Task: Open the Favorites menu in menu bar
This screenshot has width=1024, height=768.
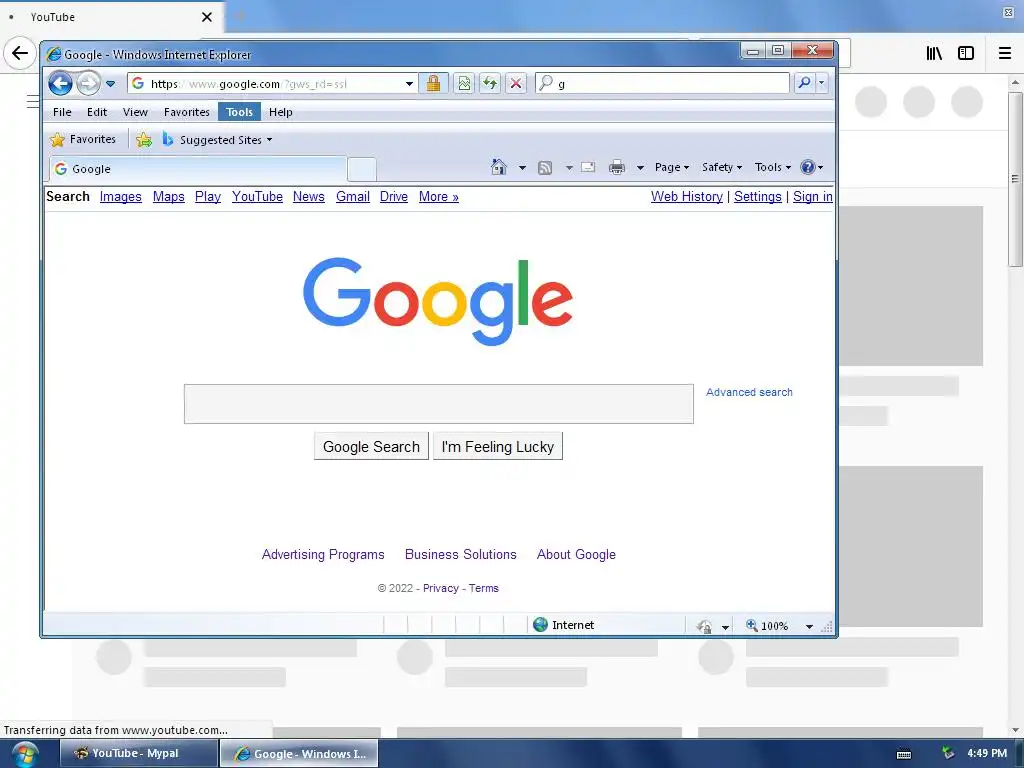Action: pyautogui.click(x=187, y=112)
